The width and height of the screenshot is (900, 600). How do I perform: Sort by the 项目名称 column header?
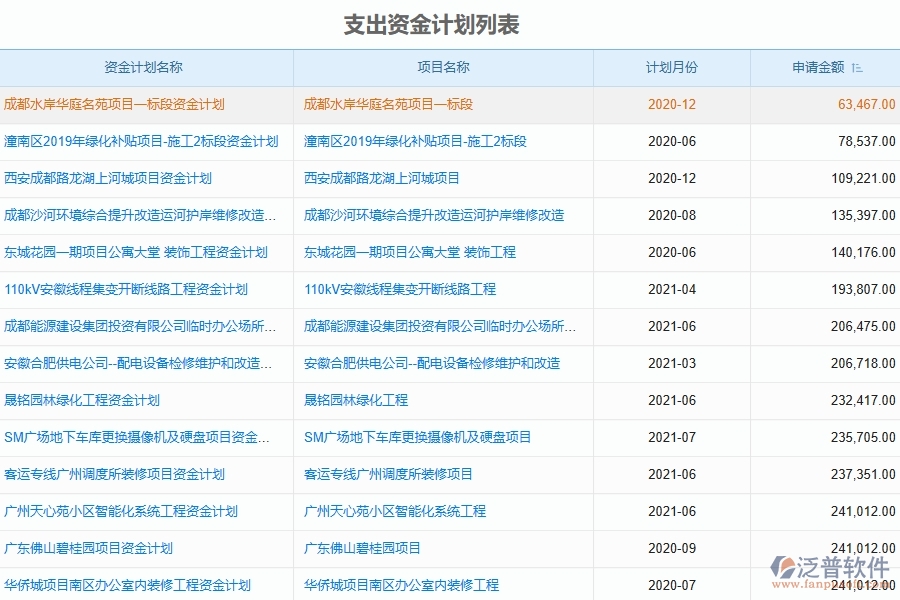tap(444, 66)
